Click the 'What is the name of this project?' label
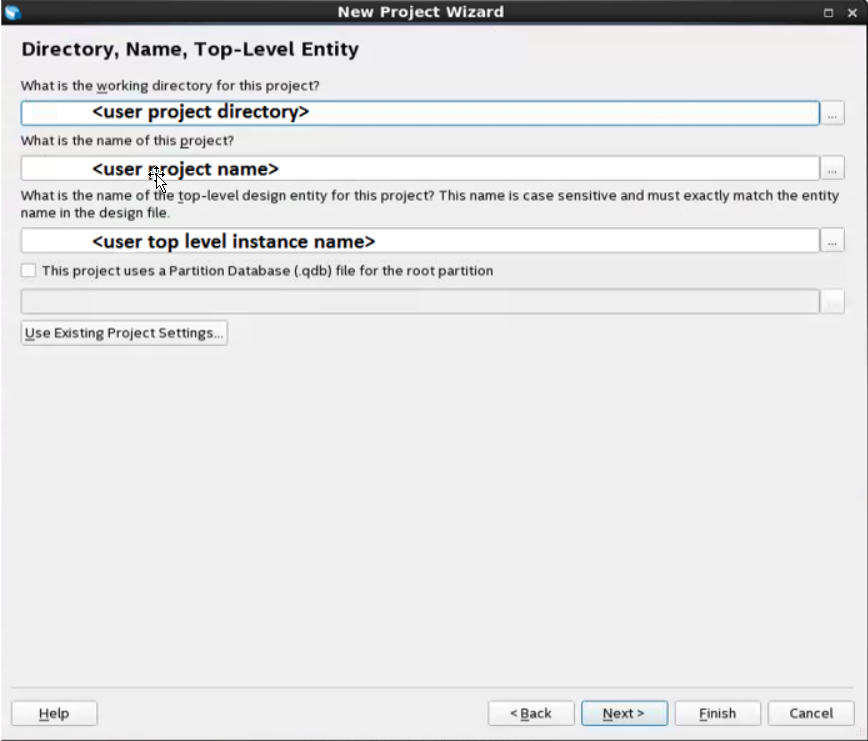The width and height of the screenshot is (868, 741). [x=127, y=141]
